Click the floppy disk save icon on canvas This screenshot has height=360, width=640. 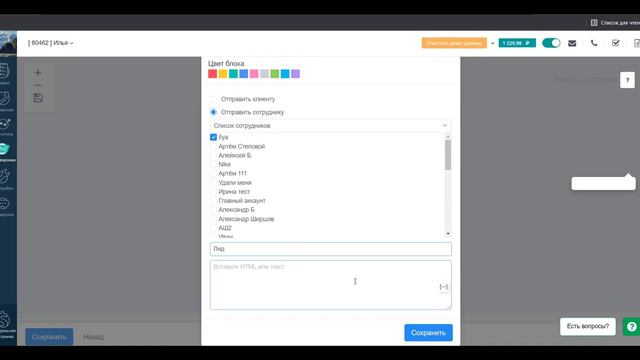pos(38,98)
